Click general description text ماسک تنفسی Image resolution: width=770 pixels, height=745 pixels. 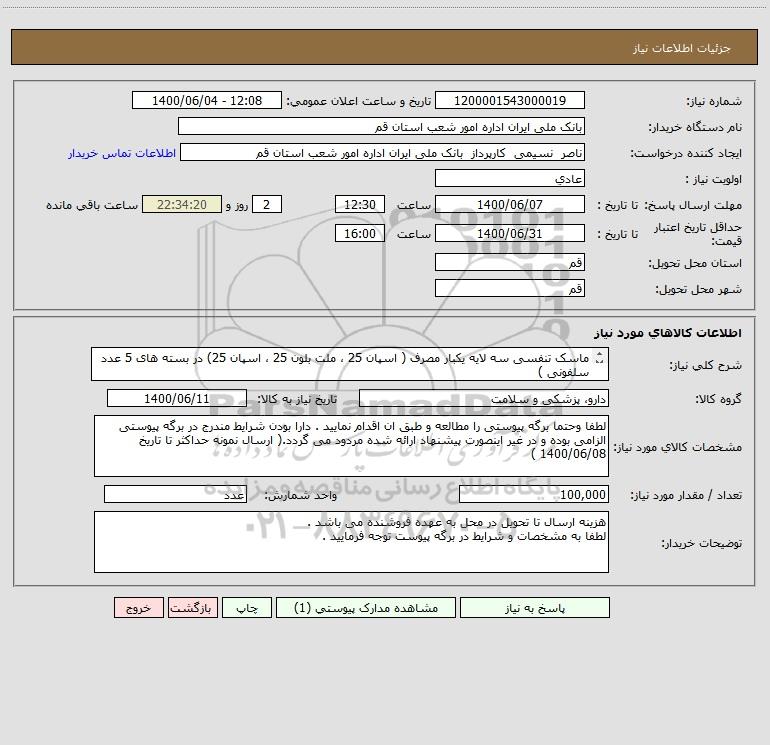tap(350, 364)
